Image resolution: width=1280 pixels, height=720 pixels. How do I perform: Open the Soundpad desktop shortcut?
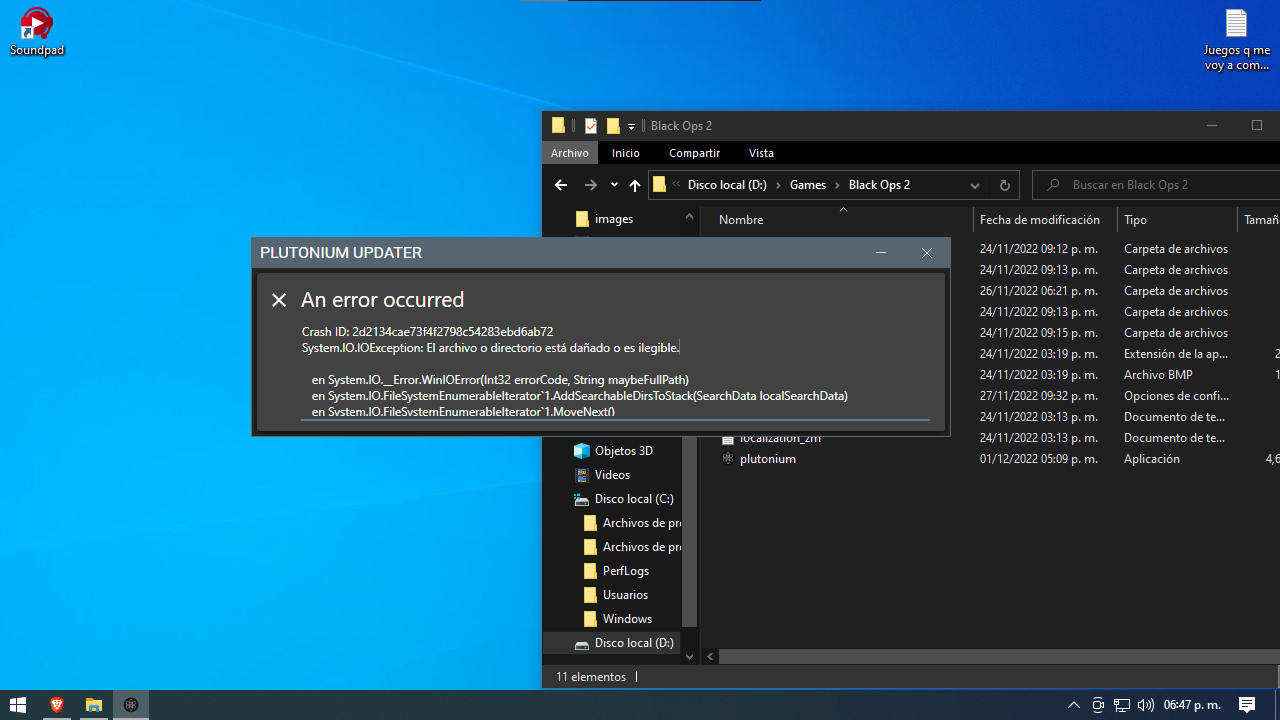tap(37, 32)
